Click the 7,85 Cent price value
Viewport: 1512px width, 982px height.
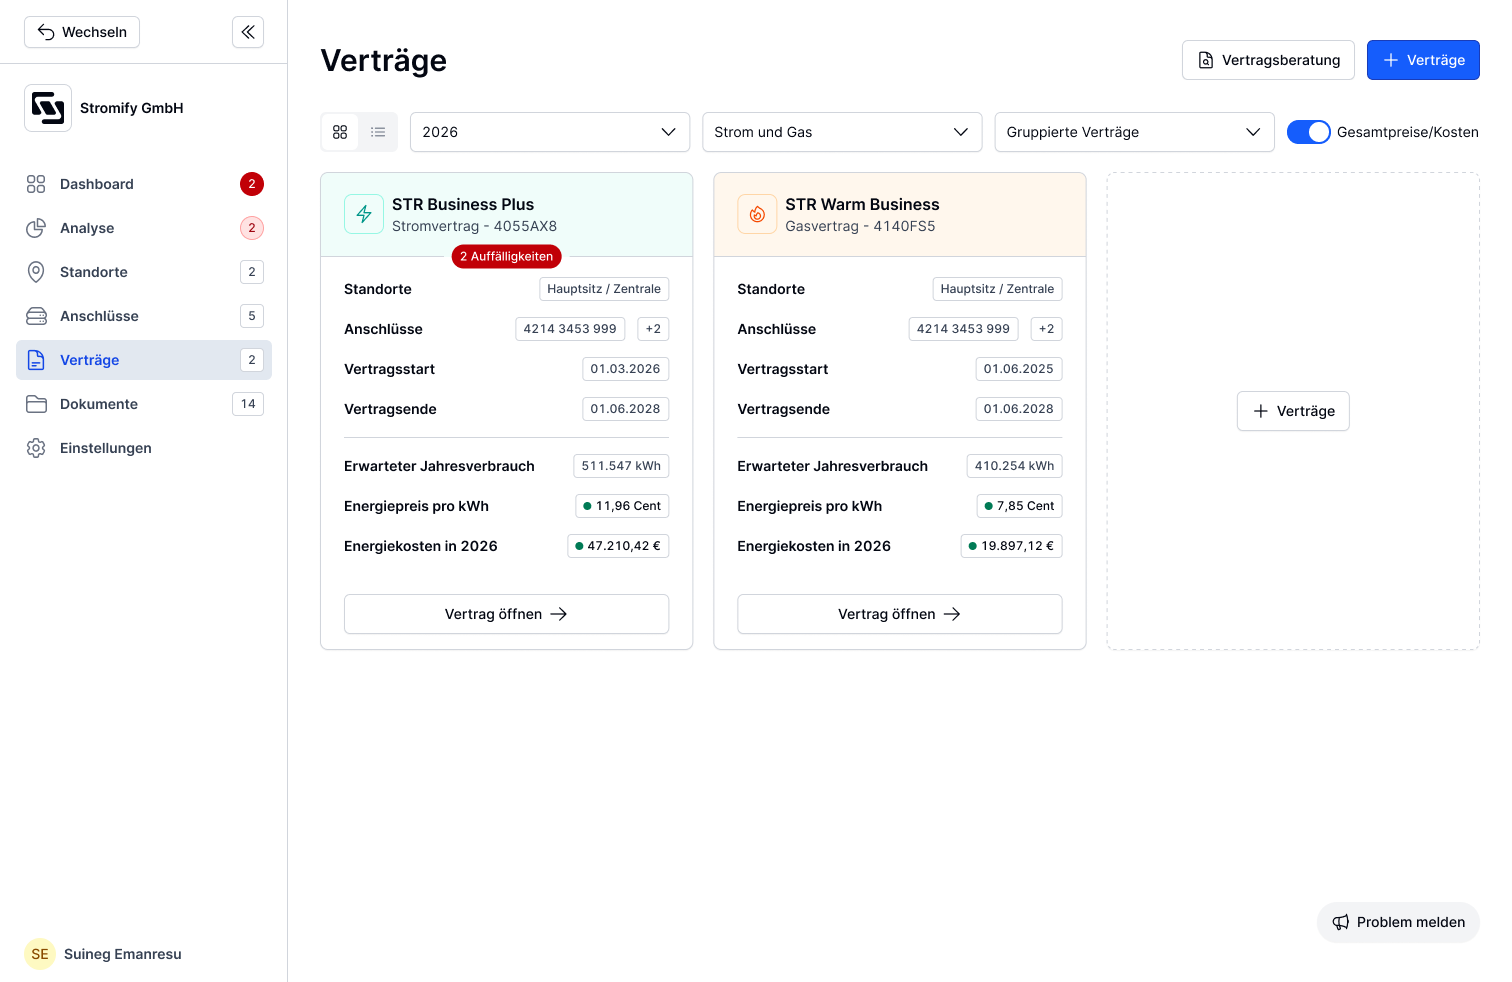(x=1019, y=506)
